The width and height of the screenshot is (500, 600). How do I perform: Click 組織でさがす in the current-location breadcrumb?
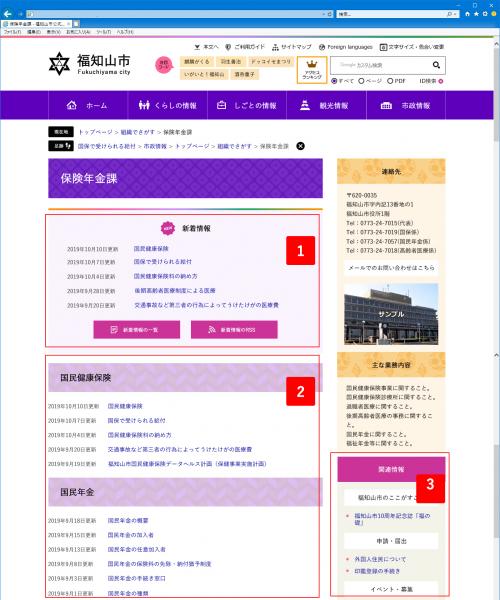137,132
